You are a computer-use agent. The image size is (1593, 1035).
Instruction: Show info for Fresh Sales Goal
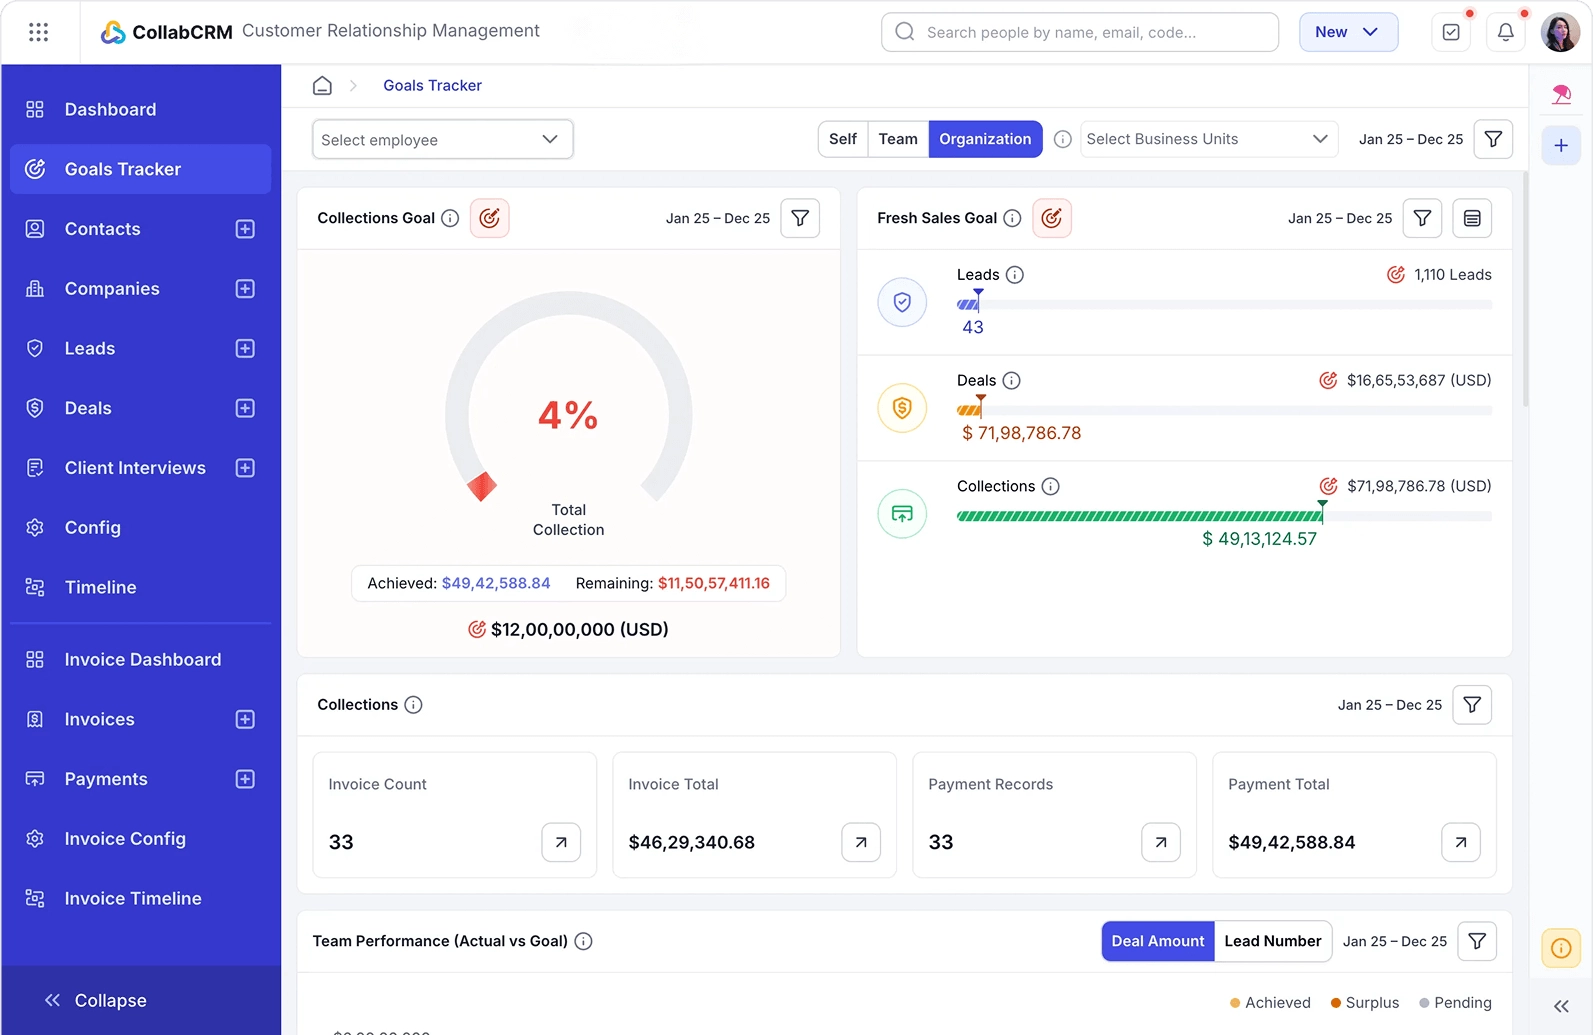tap(1012, 218)
